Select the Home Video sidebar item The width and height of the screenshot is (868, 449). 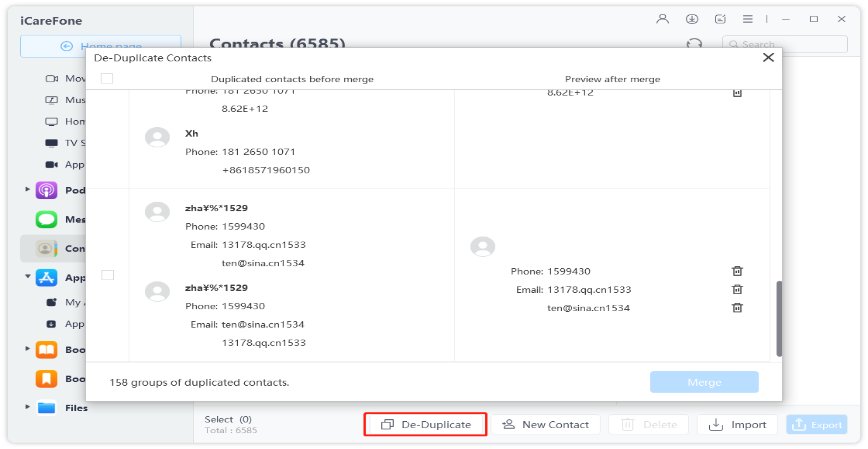pyautogui.click(x=65, y=121)
